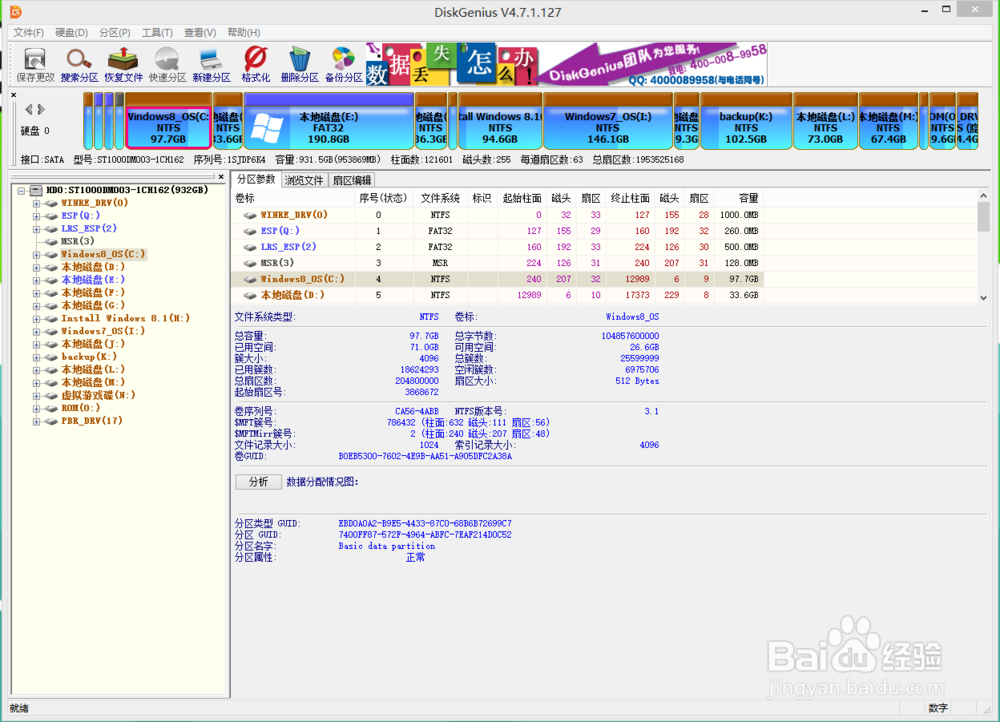Image resolution: width=1000 pixels, height=722 pixels.
Task: Click the 格式化 (Format) toolbar icon
Action: (254, 62)
